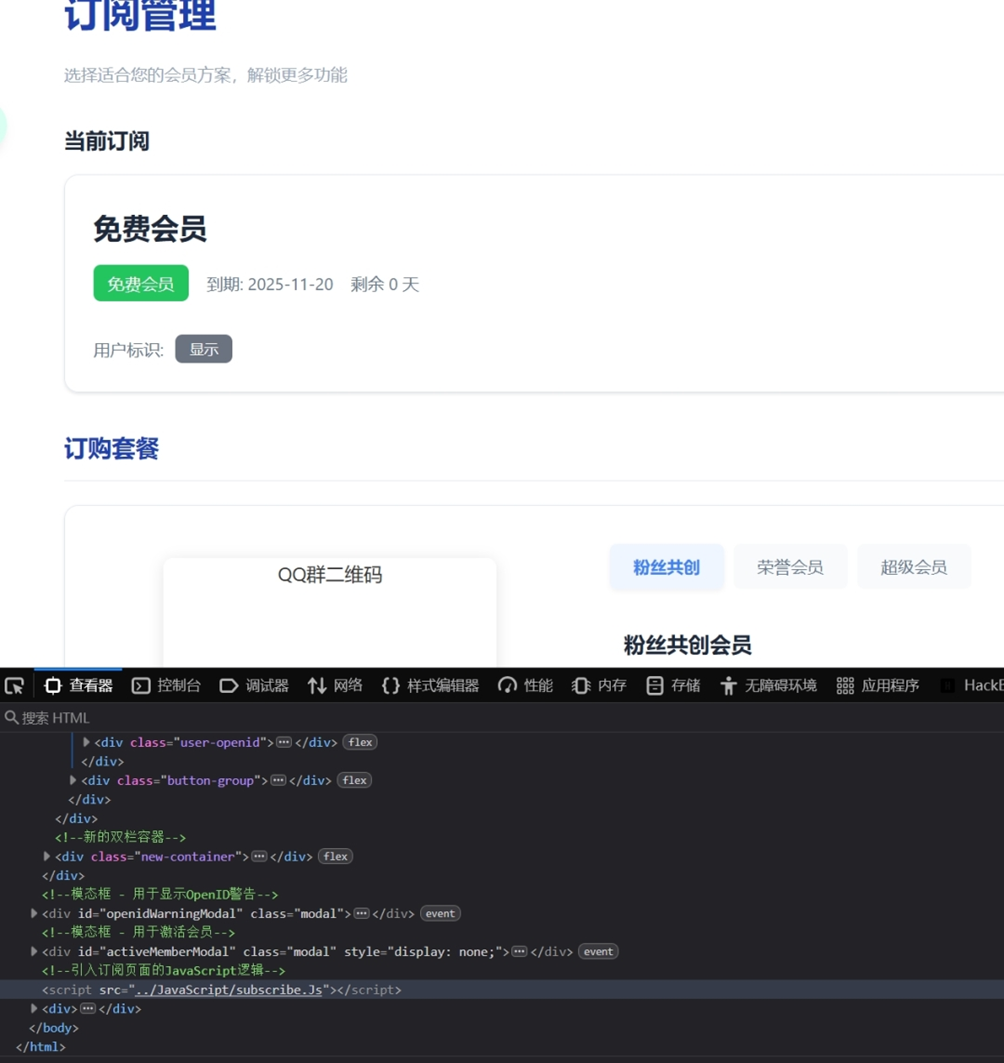Select the 荣誉会员 plan tab
Image resolution: width=1004 pixels, height=1063 pixels.
point(790,567)
